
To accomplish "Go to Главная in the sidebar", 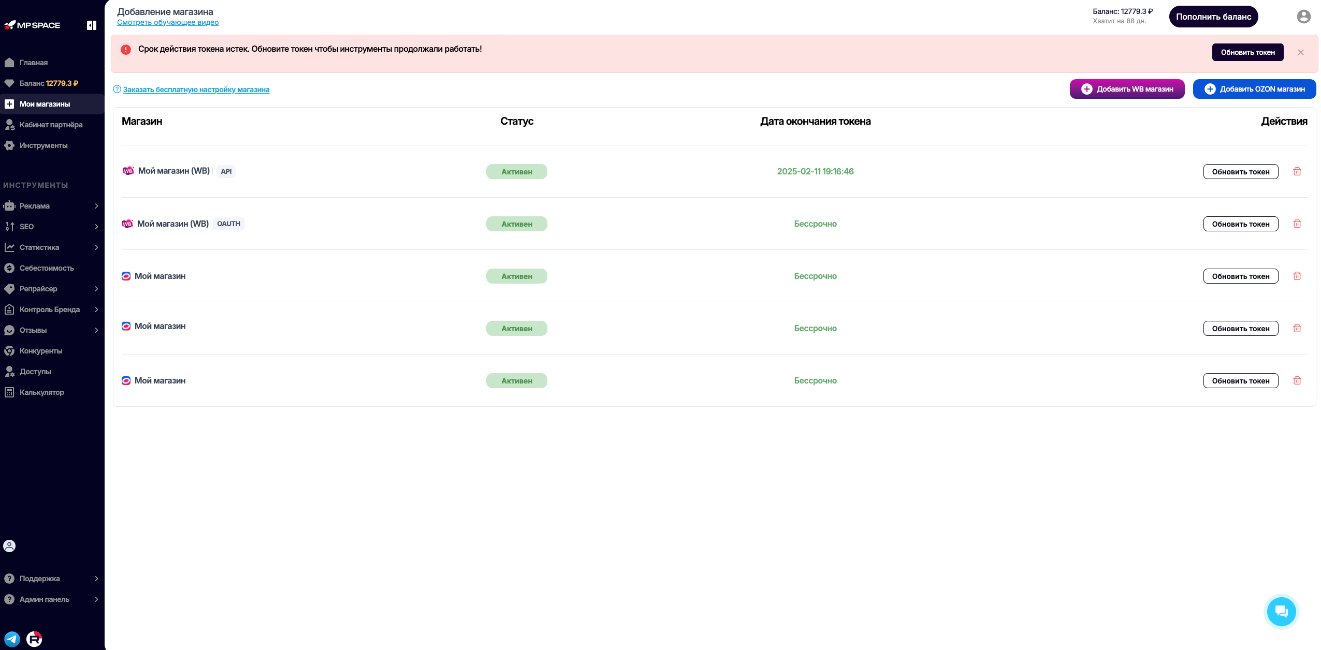I will pyautogui.click(x=33, y=62).
